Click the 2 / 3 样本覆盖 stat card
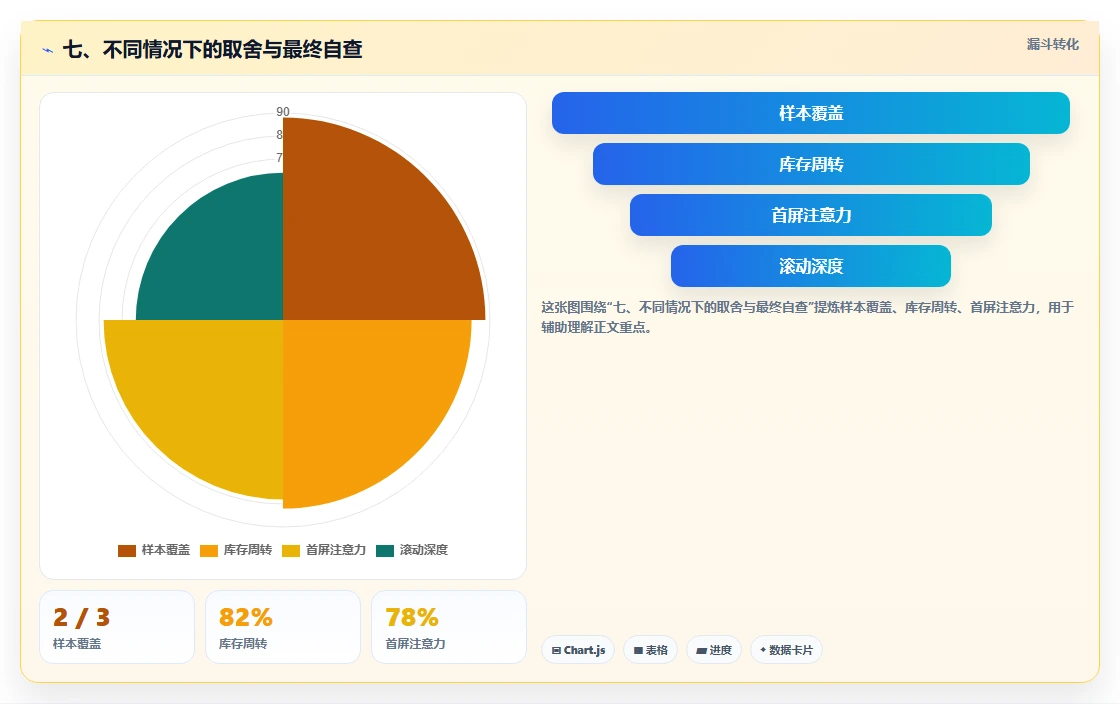The width and height of the screenshot is (1120, 704). point(117,627)
